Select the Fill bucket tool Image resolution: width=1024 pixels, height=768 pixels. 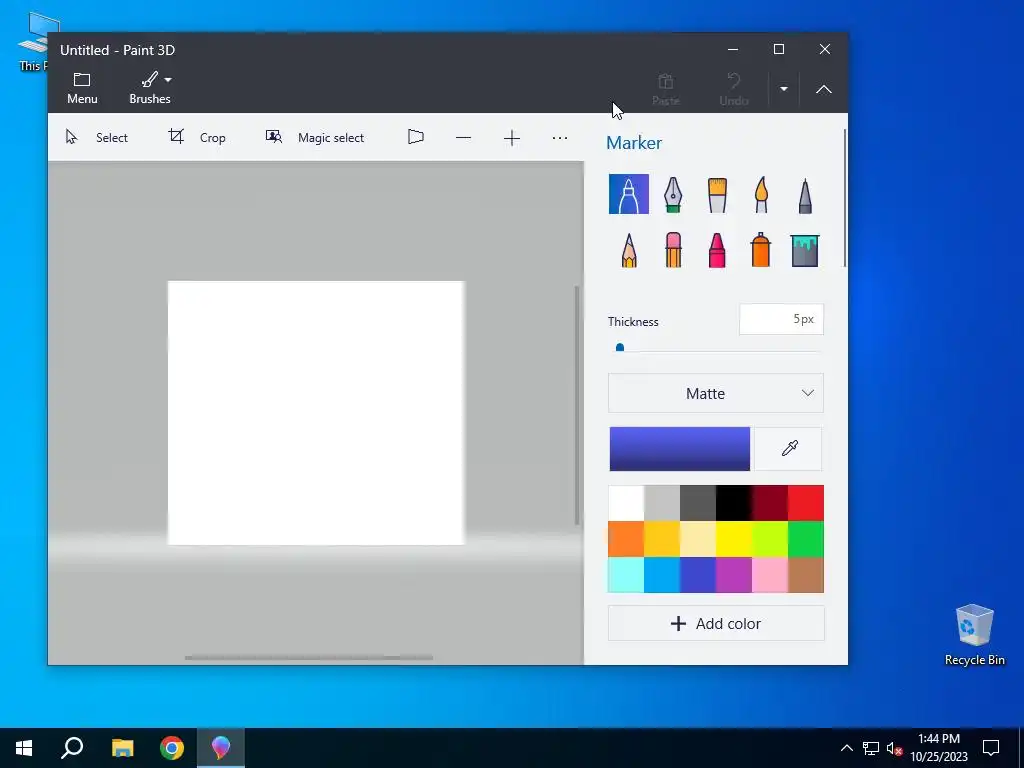pos(805,249)
